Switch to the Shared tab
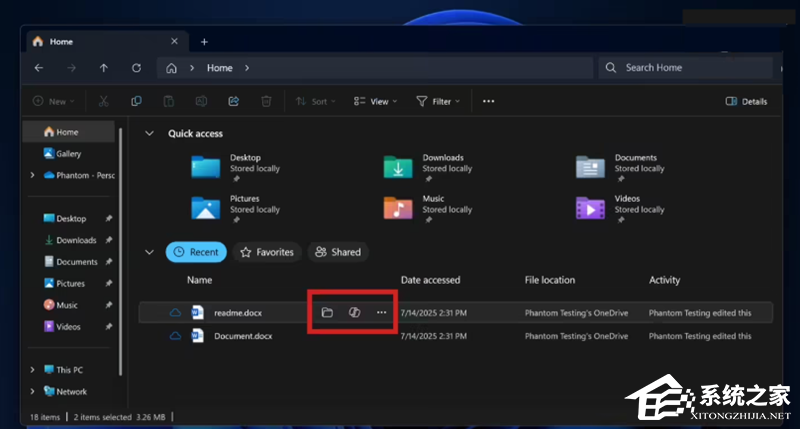This screenshot has height=429, width=800. 338,252
